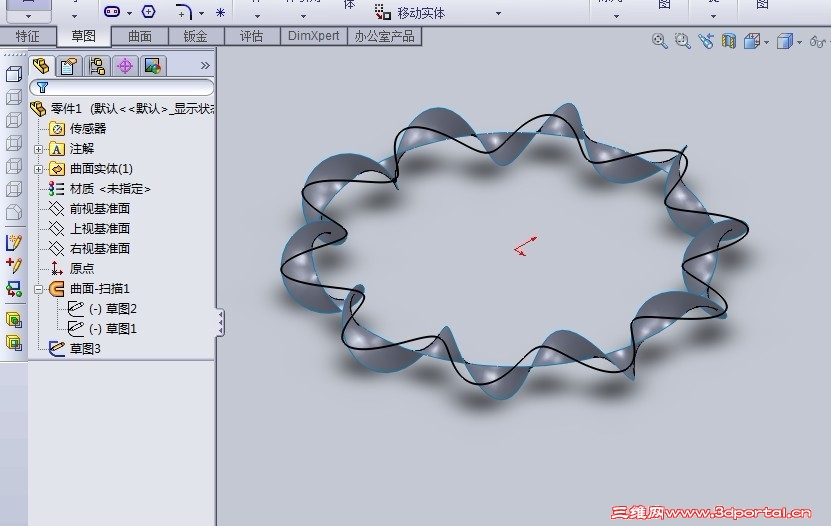Click the Zoom to Fit magnifier
The width and height of the screenshot is (831, 526).
coord(659,41)
